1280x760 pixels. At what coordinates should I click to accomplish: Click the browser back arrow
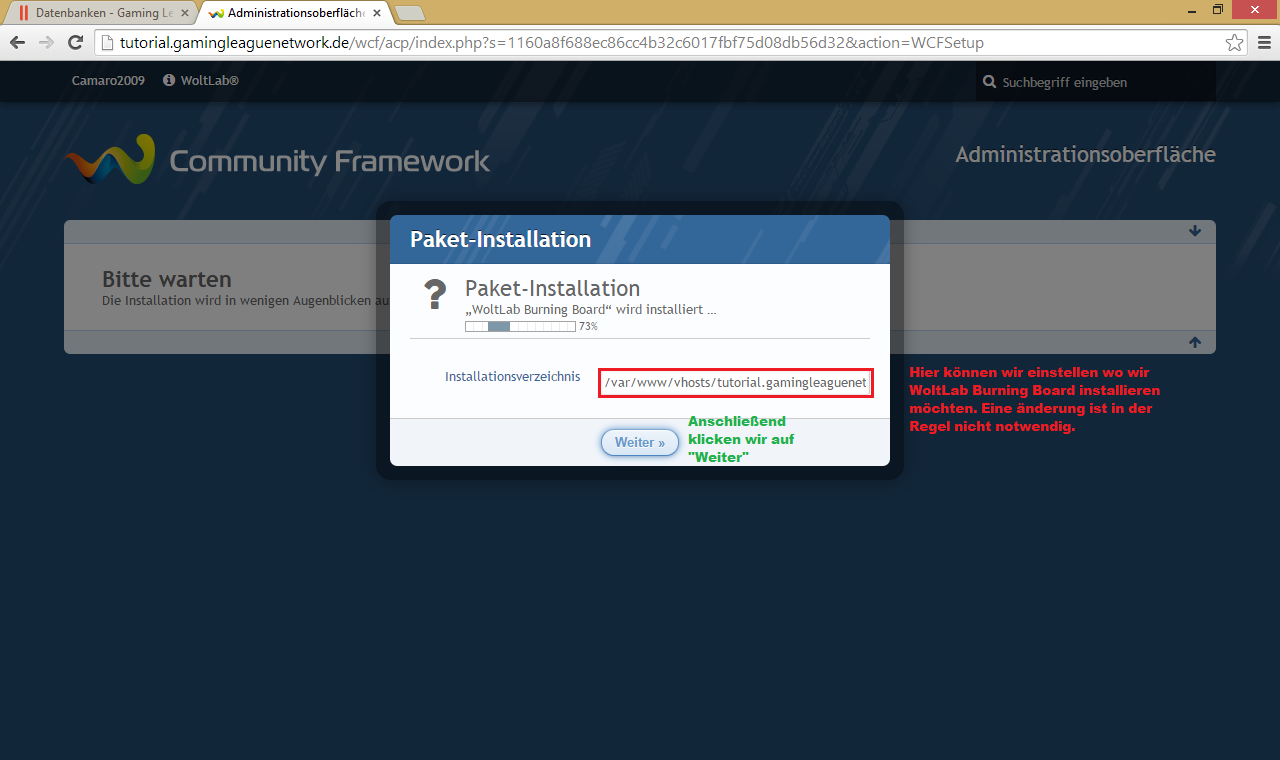click(17, 43)
